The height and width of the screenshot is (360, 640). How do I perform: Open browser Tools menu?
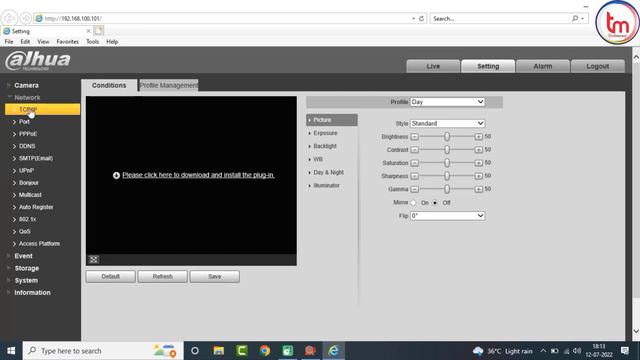click(92, 42)
